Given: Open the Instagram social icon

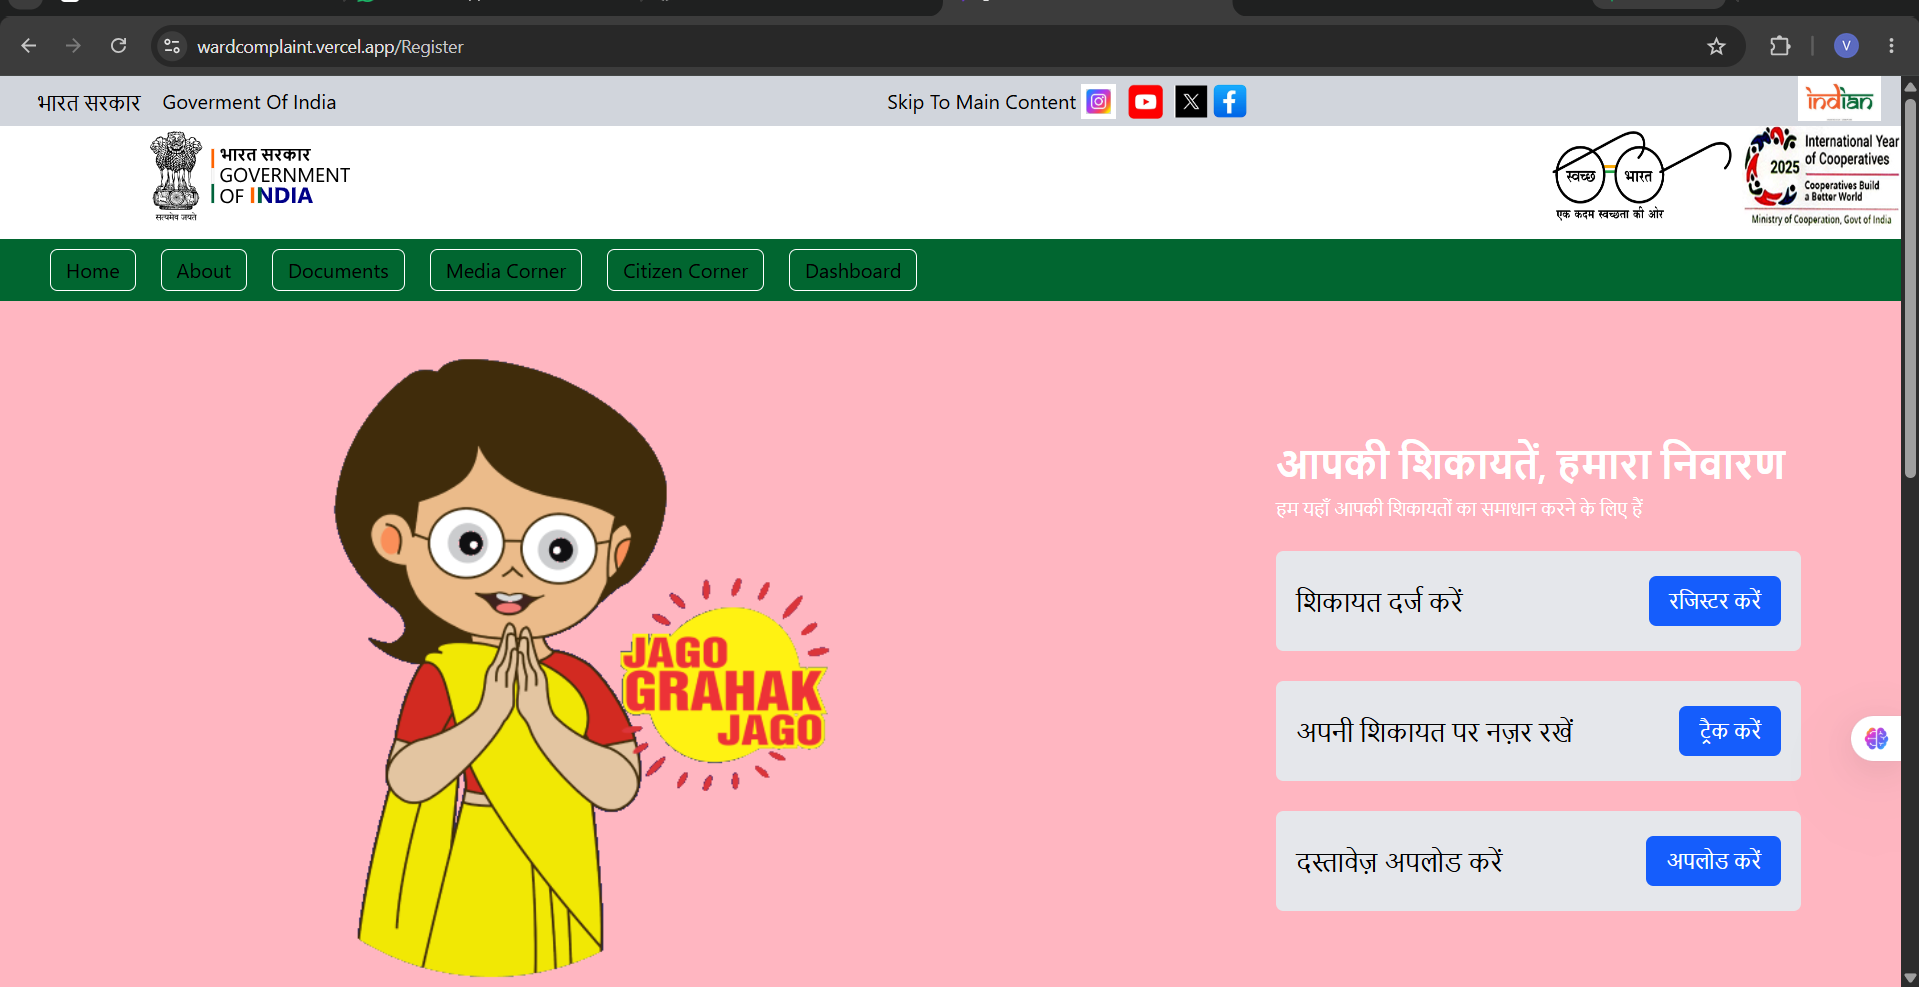Looking at the screenshot, I should click(1098, 102).
